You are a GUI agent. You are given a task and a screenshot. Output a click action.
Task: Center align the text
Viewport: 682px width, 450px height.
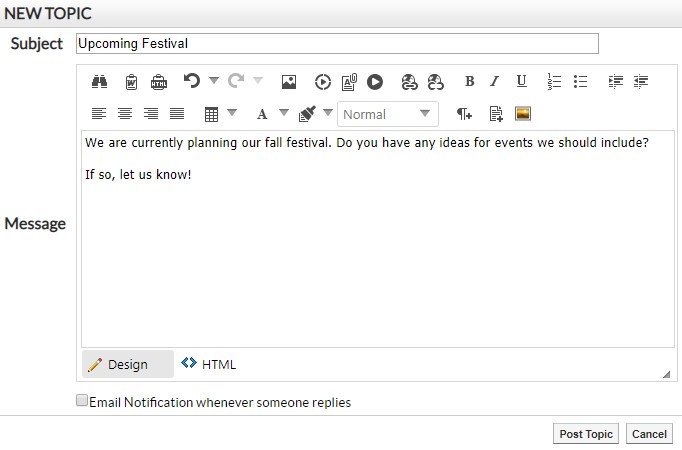[125, 114]
